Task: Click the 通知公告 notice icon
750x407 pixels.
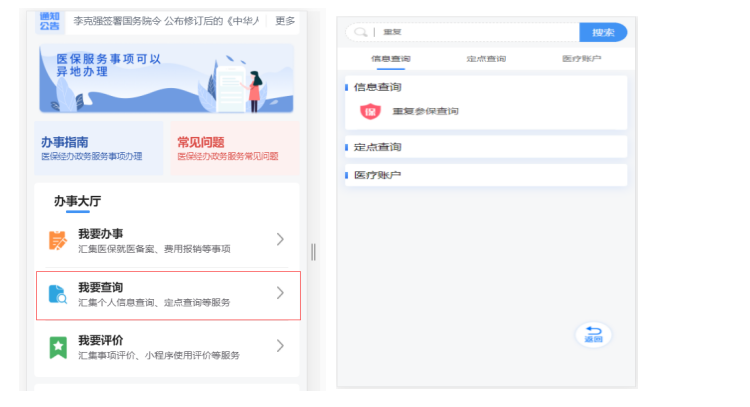Action: (x=49, y=21)
